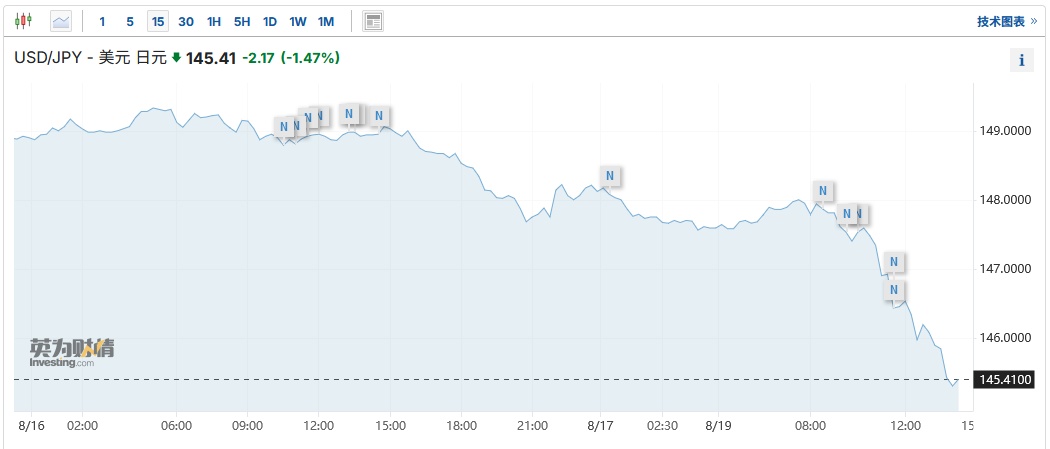This screenshot has width=1050, height=449.
Task: Open the lowest news marker near 12:00
Action: 895,290
